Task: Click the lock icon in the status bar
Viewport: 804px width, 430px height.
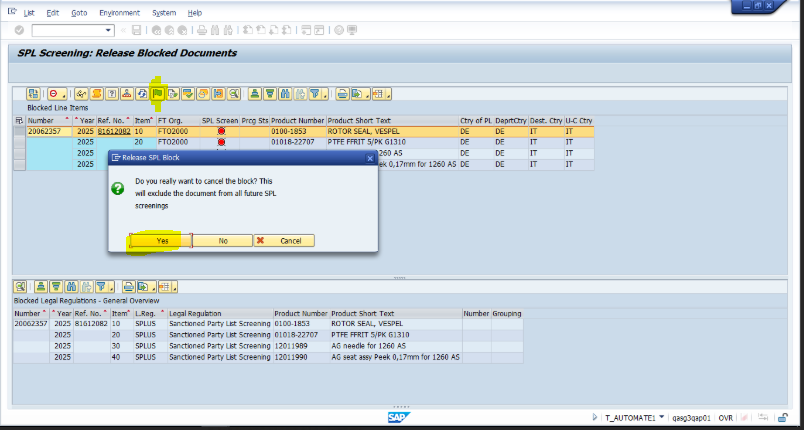Action: [x=782, y=418]
